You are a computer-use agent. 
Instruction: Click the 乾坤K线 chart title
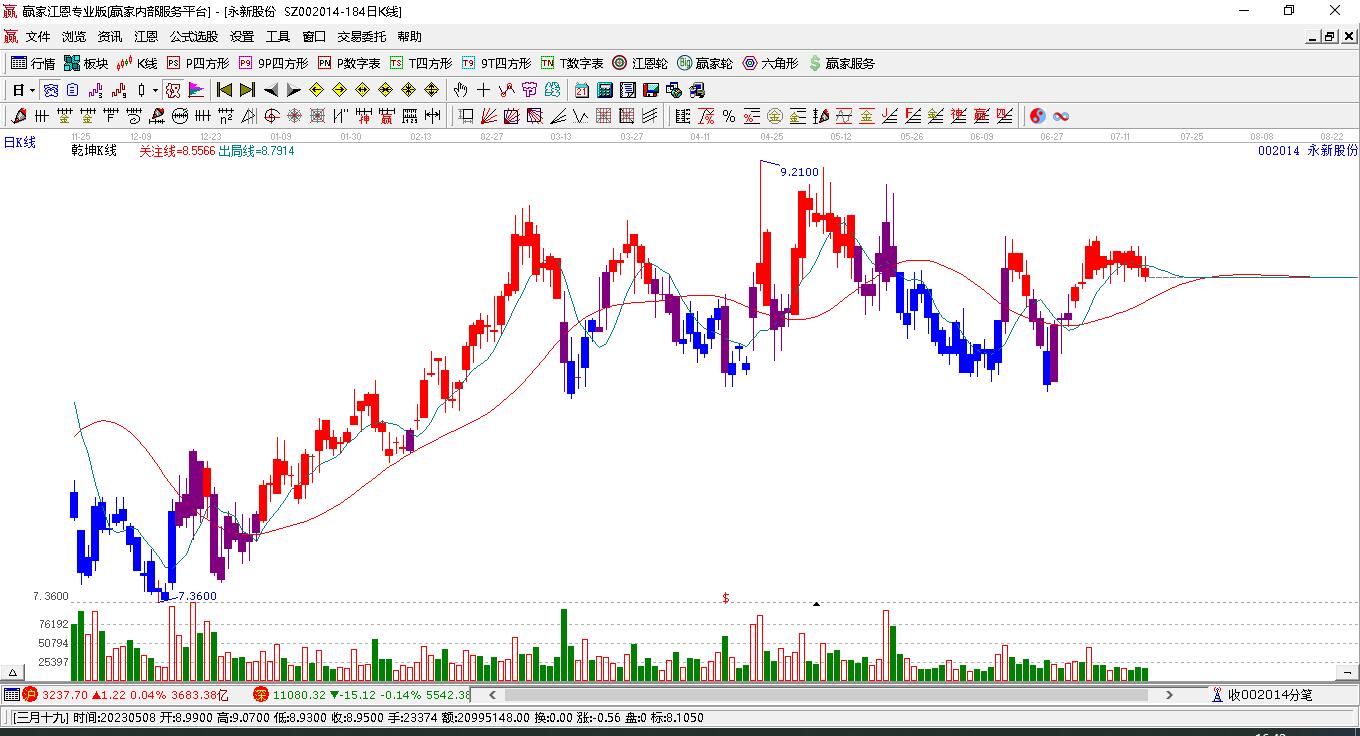pos(94,151)
